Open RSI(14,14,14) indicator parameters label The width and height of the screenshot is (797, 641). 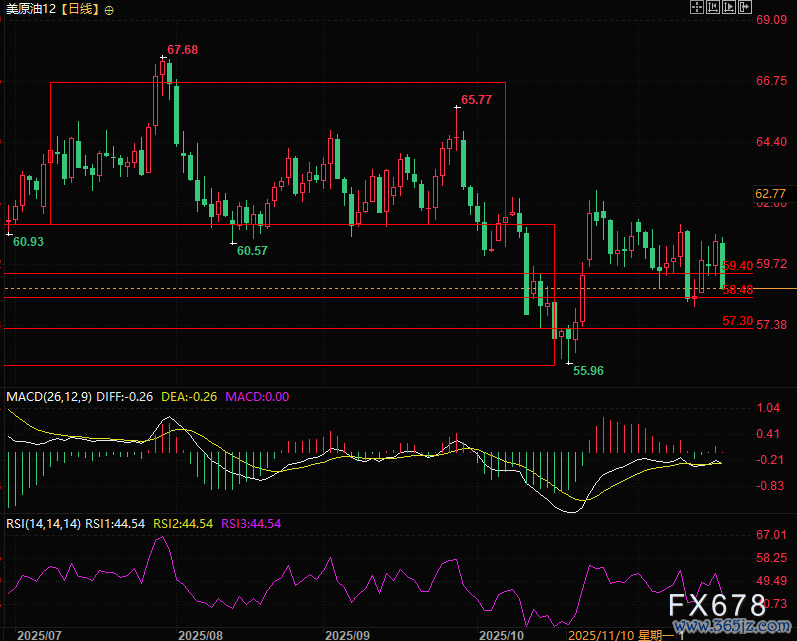click(x=43, y=523)
